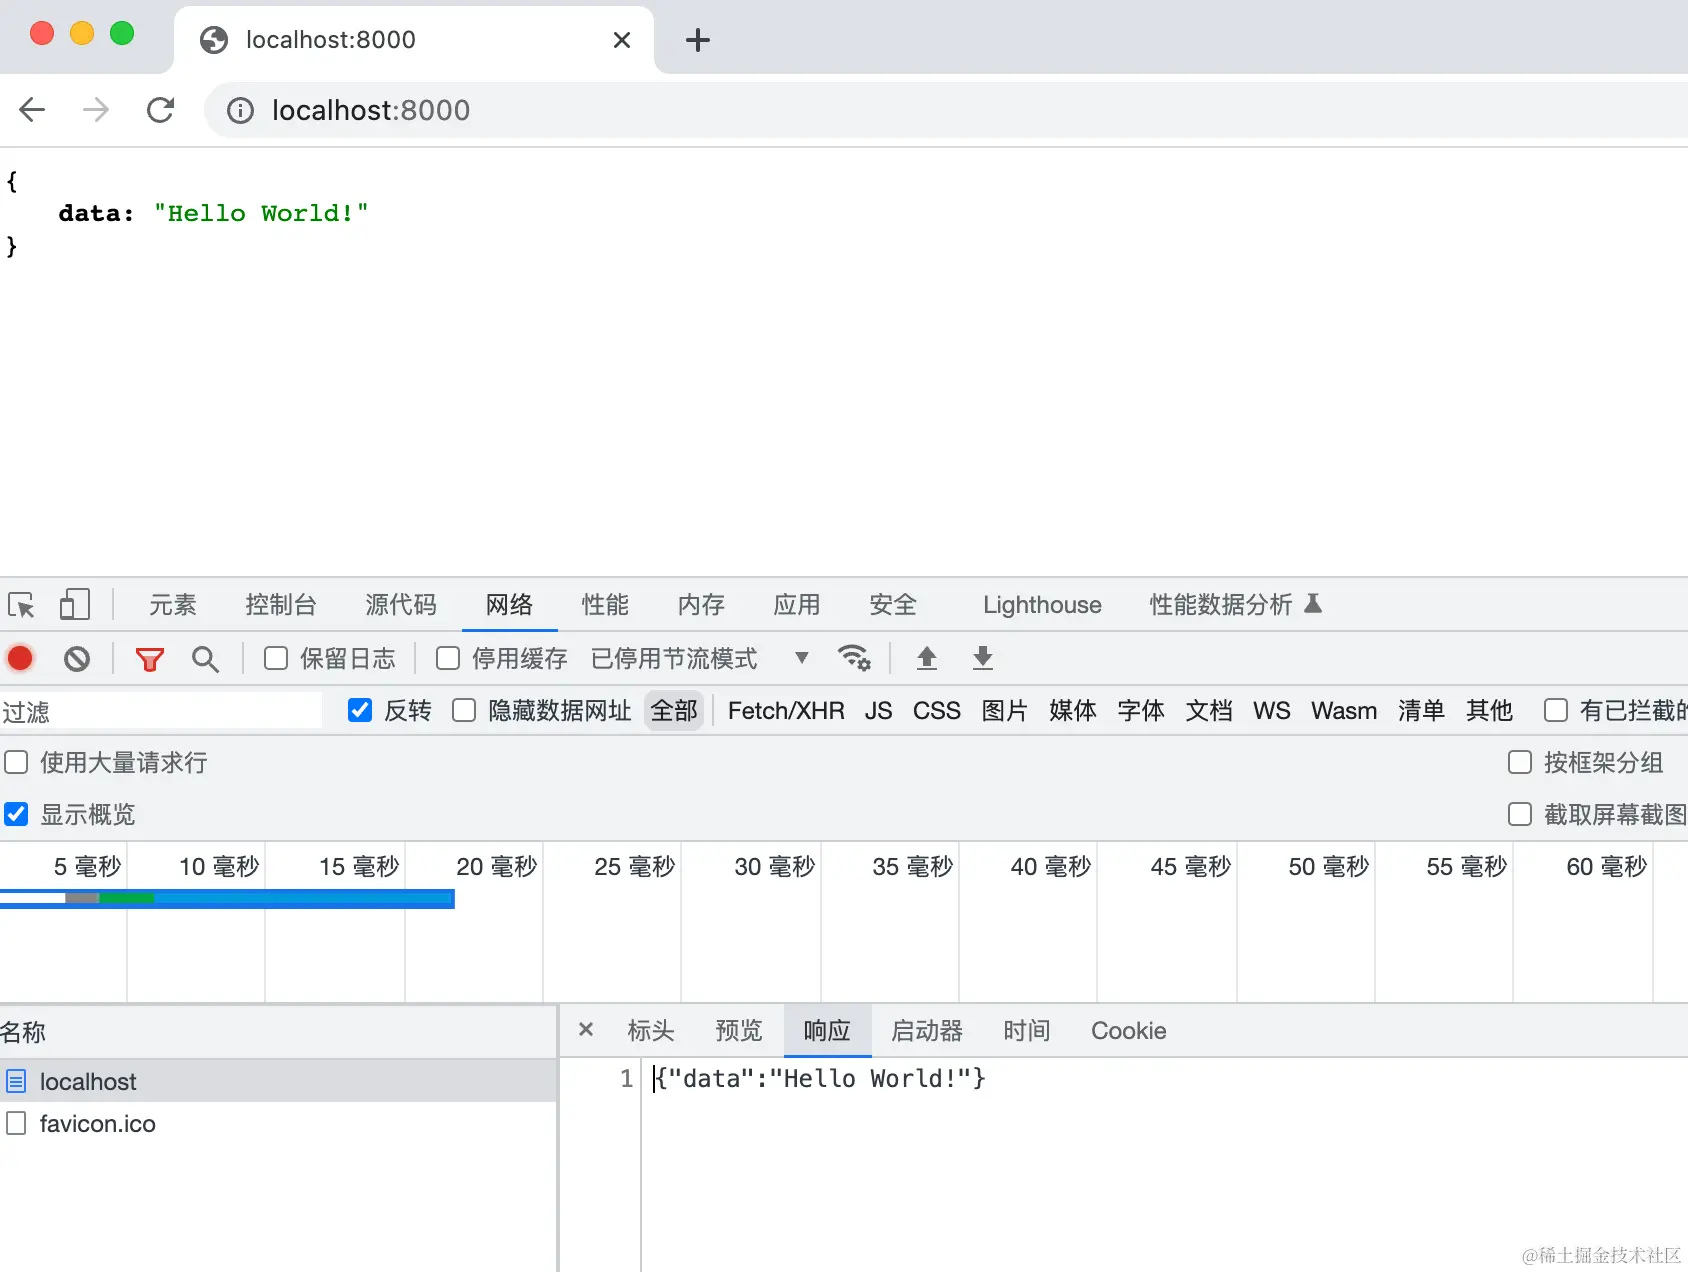Select the 网络 DevTools panel tab
Image resolution: width=1688 pixels, height=1272 pixels.
(510, 605)
